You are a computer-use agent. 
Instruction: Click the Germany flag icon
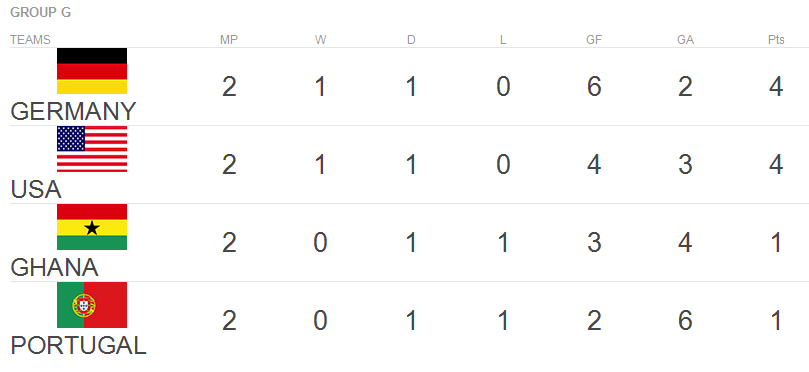(92, 71)
